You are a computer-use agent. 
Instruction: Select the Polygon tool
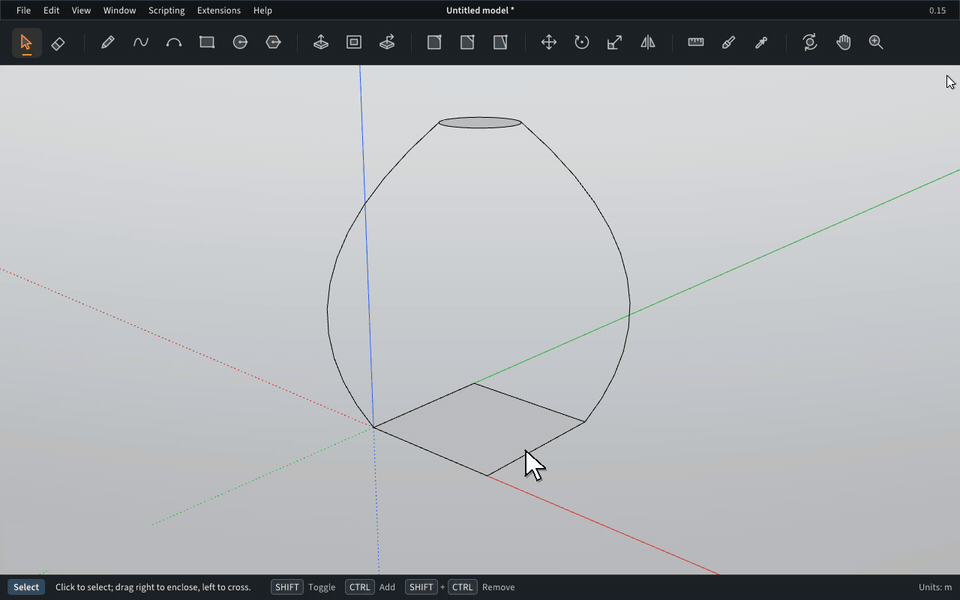273,42
